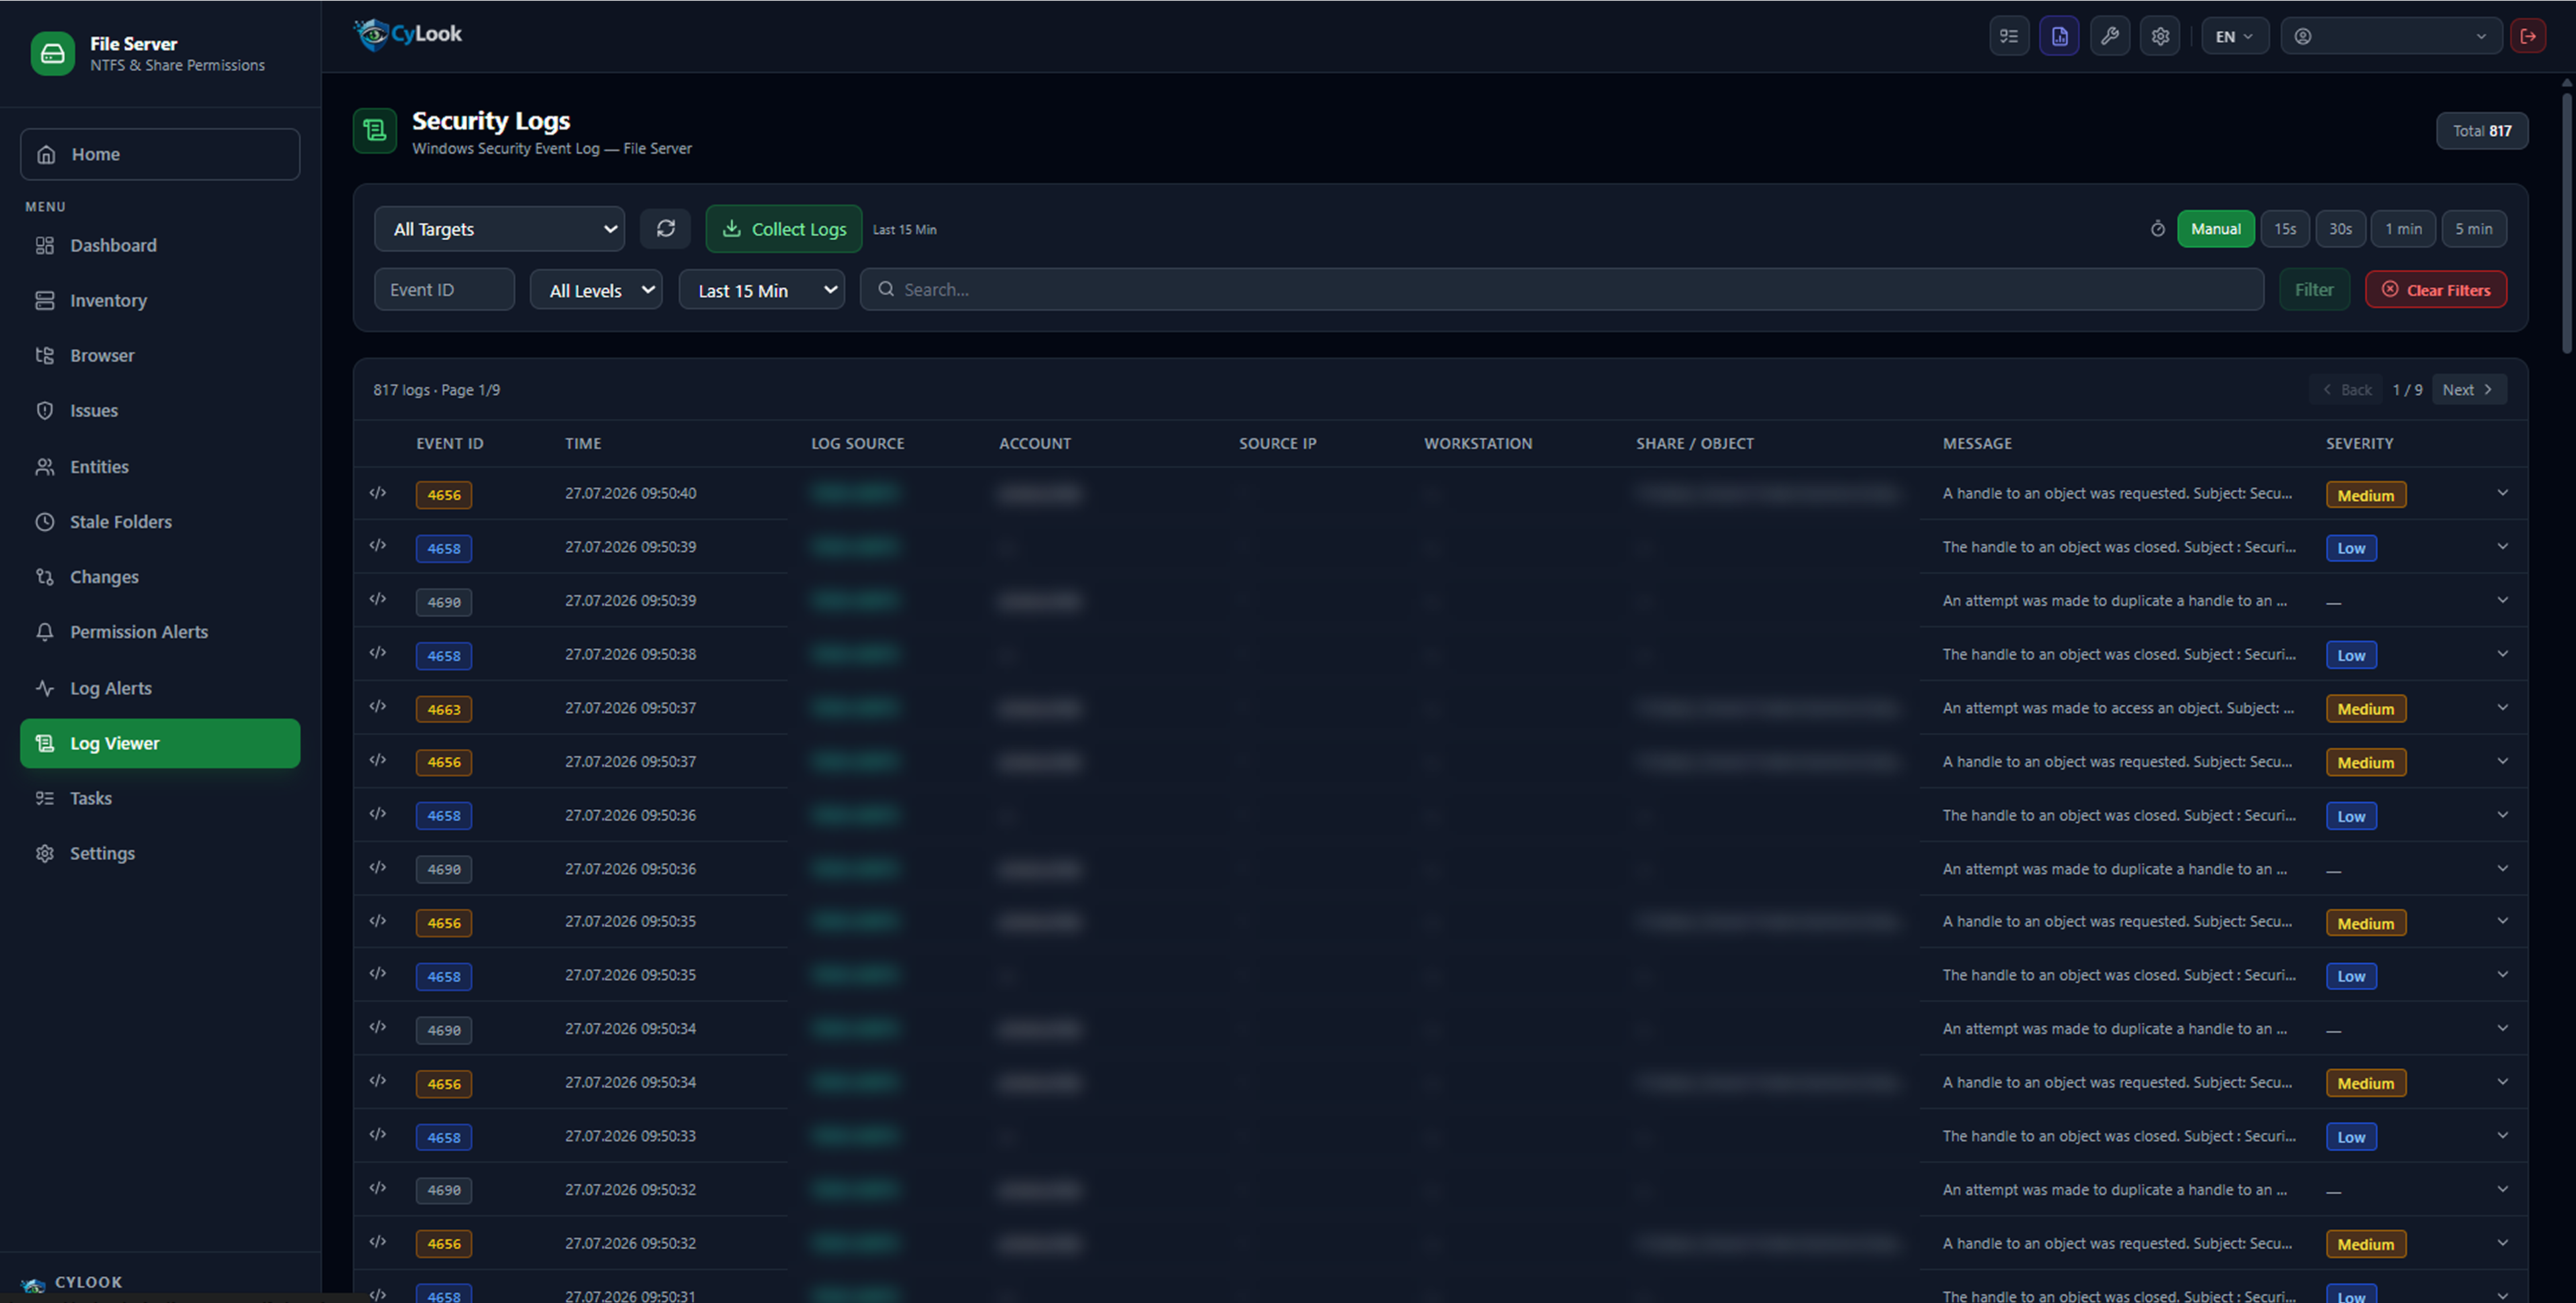Viewport: 2576px width, 1303px height.
Task: Open Dashboard from the sidebar
Action: click(160, 245)
